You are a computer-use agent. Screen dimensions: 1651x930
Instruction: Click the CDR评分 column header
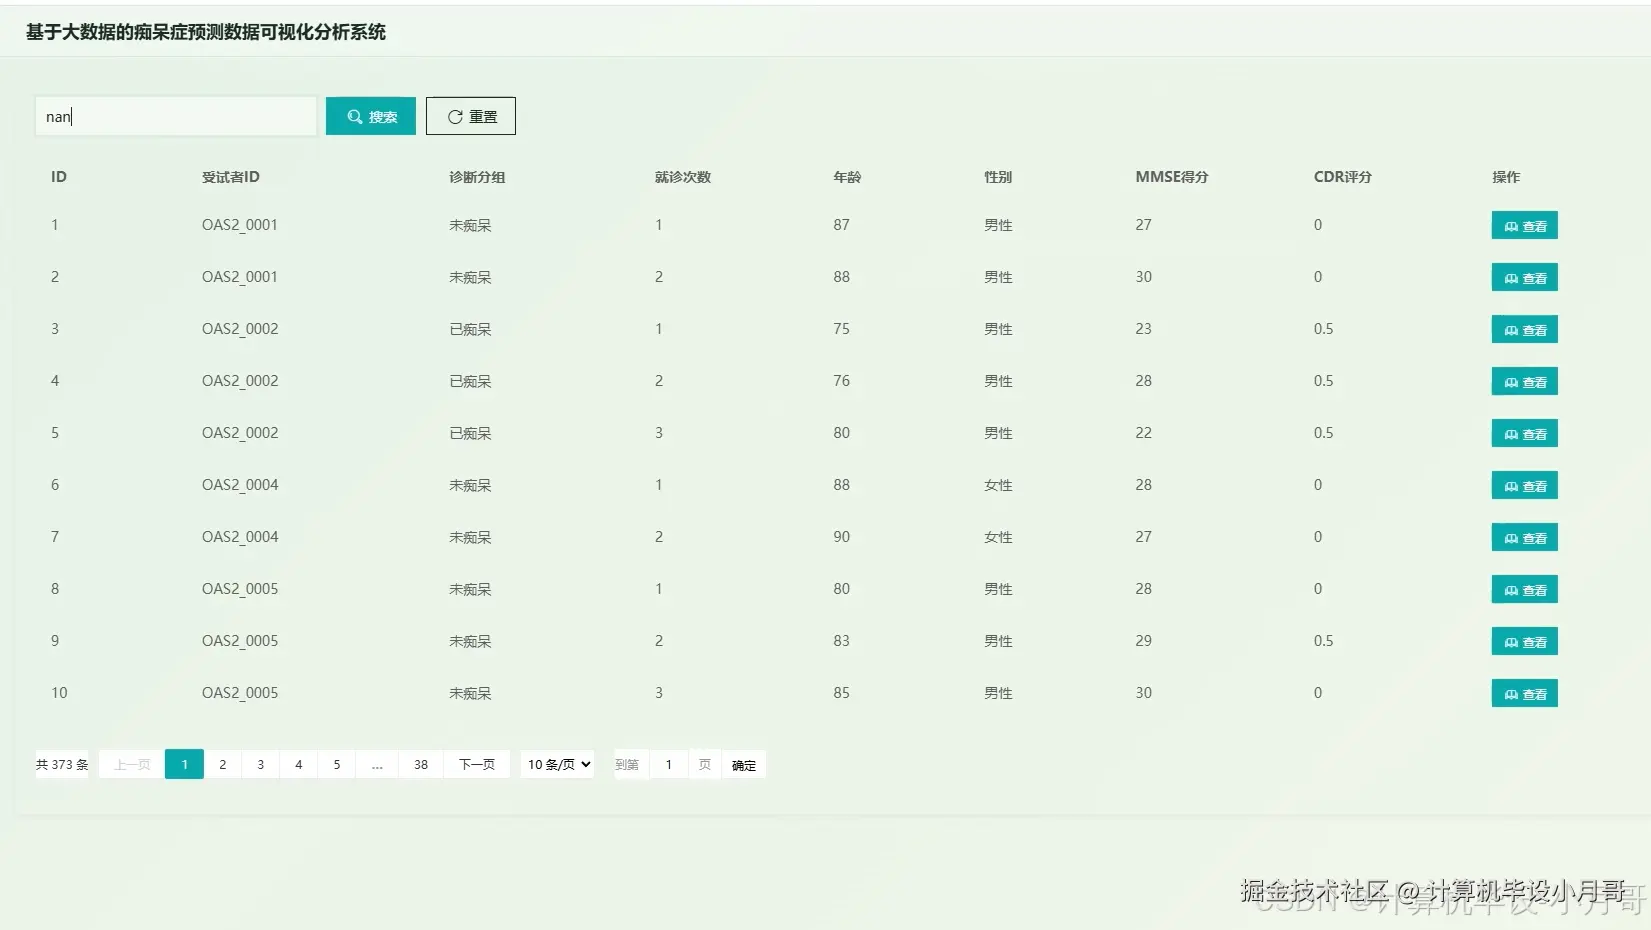point(1343,177)
